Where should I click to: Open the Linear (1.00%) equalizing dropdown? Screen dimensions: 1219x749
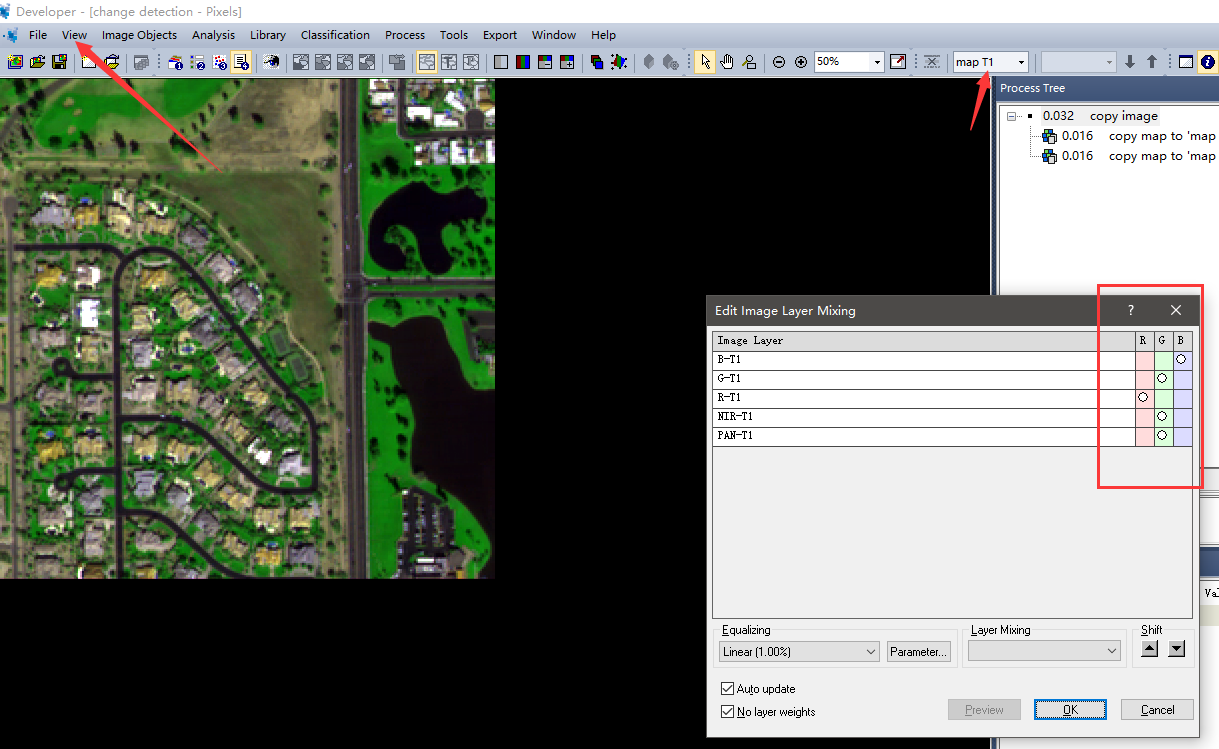tap(799, 651)
